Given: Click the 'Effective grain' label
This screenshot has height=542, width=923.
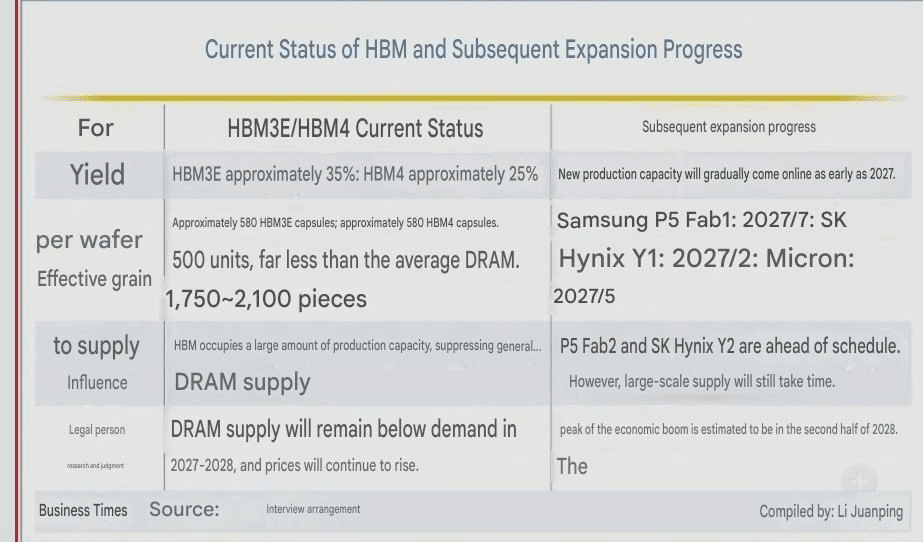Looking at the screenshot, I should tap(94, 278).
